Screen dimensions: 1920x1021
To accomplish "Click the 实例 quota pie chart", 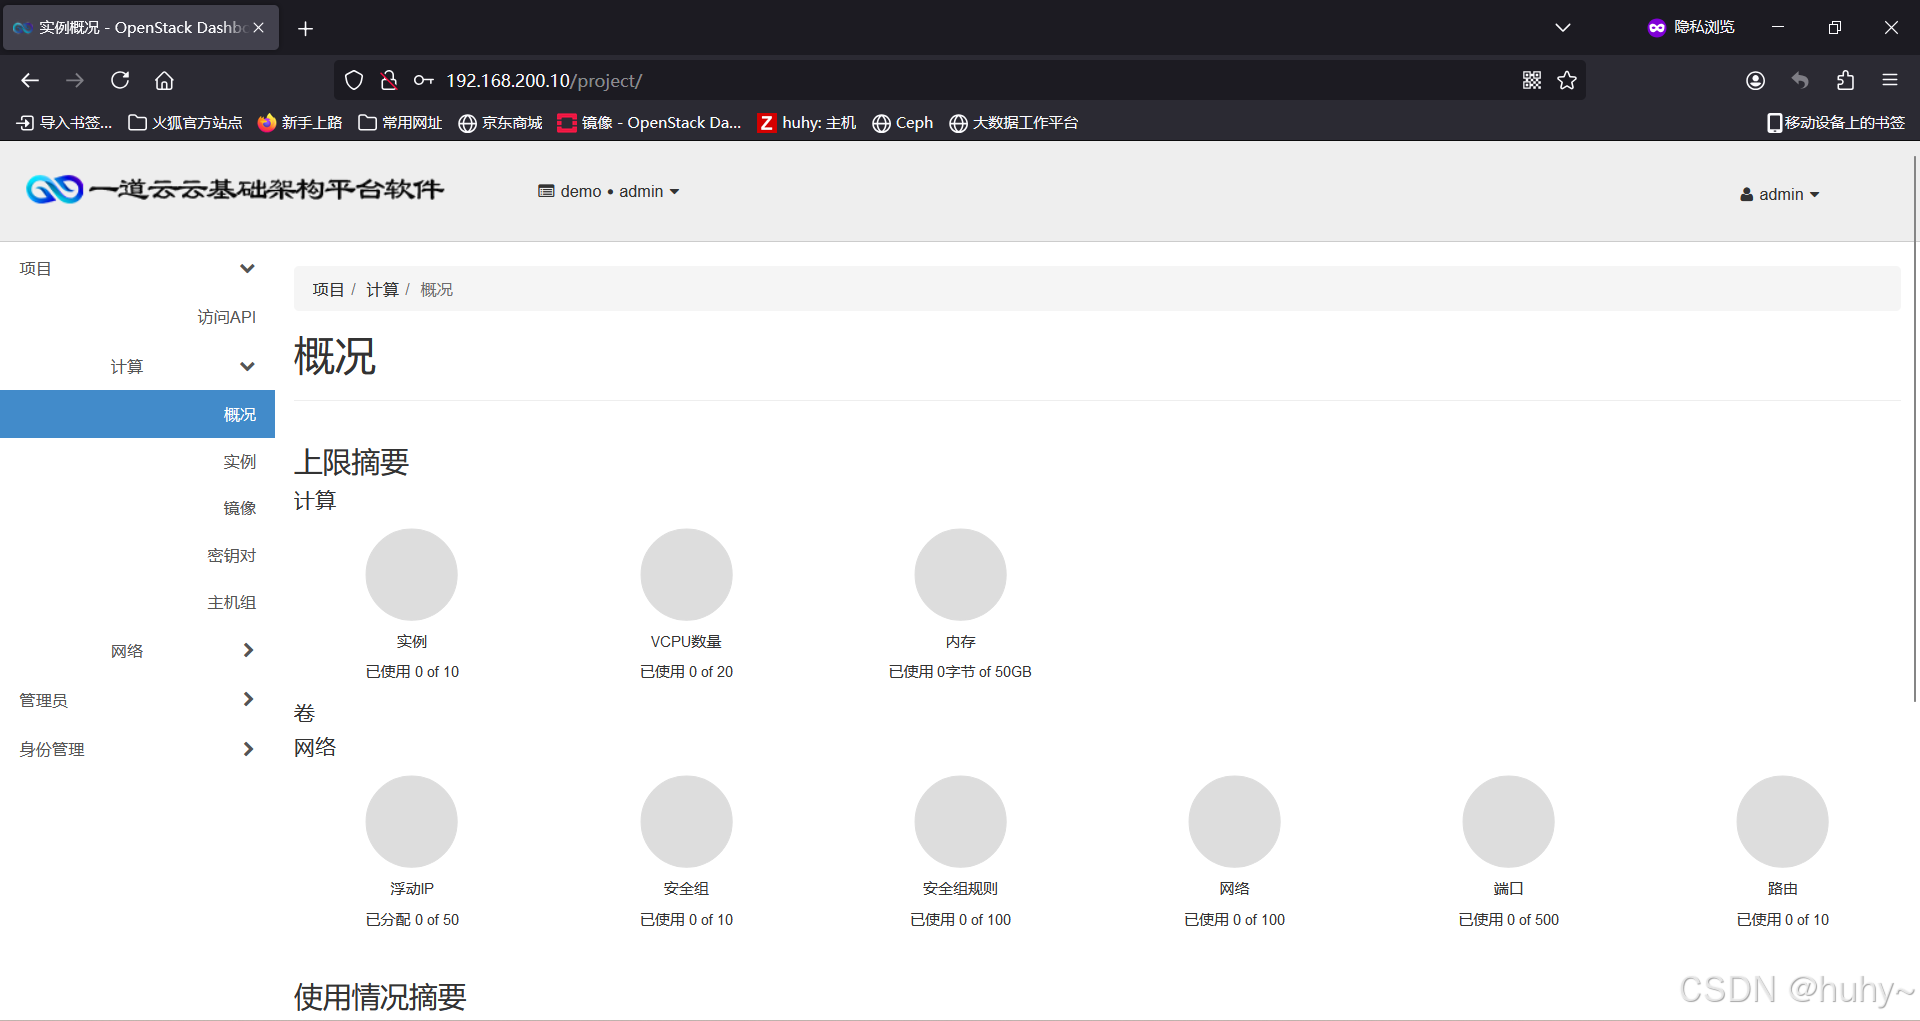I will (411, 574).
